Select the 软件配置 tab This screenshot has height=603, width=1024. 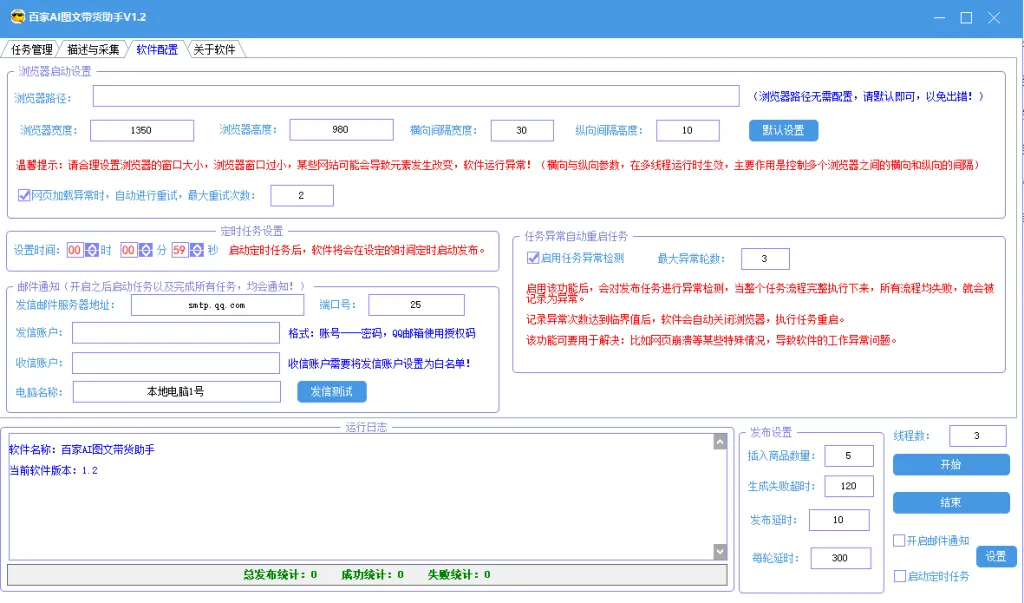pos(157,50)
